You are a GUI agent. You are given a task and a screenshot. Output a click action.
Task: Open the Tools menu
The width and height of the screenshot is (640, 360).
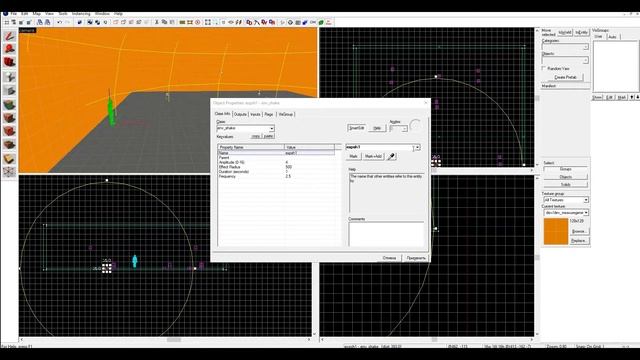(x=63, y=14)
